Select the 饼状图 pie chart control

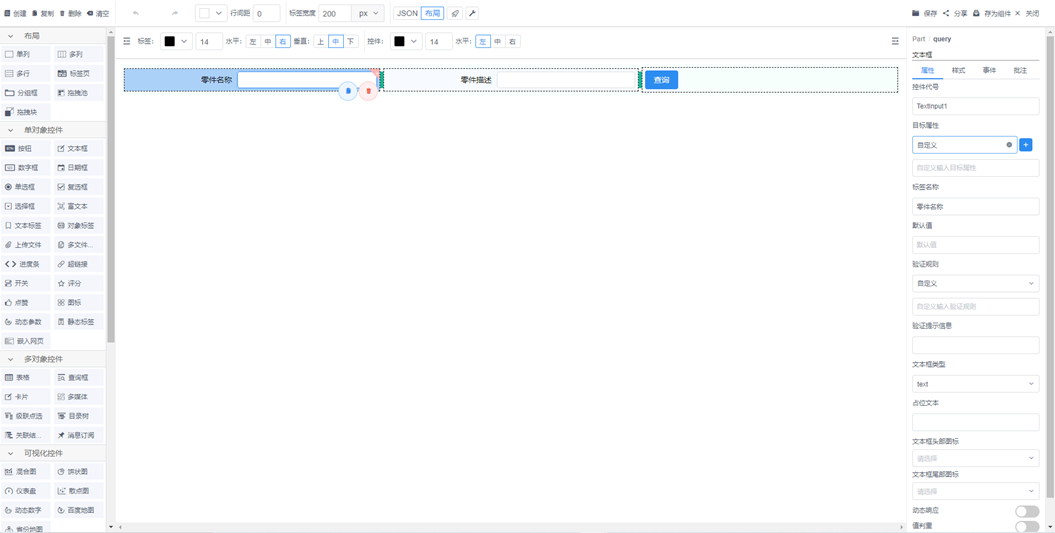(x=79, y=472)
